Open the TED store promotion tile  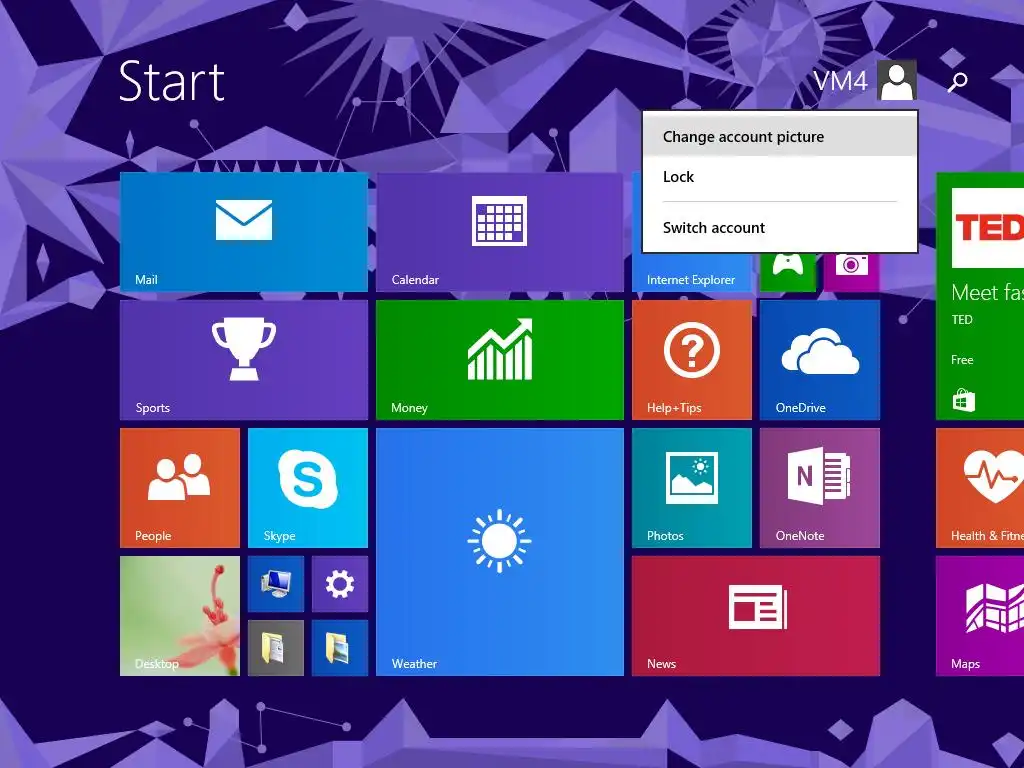[x=980, y=296]
